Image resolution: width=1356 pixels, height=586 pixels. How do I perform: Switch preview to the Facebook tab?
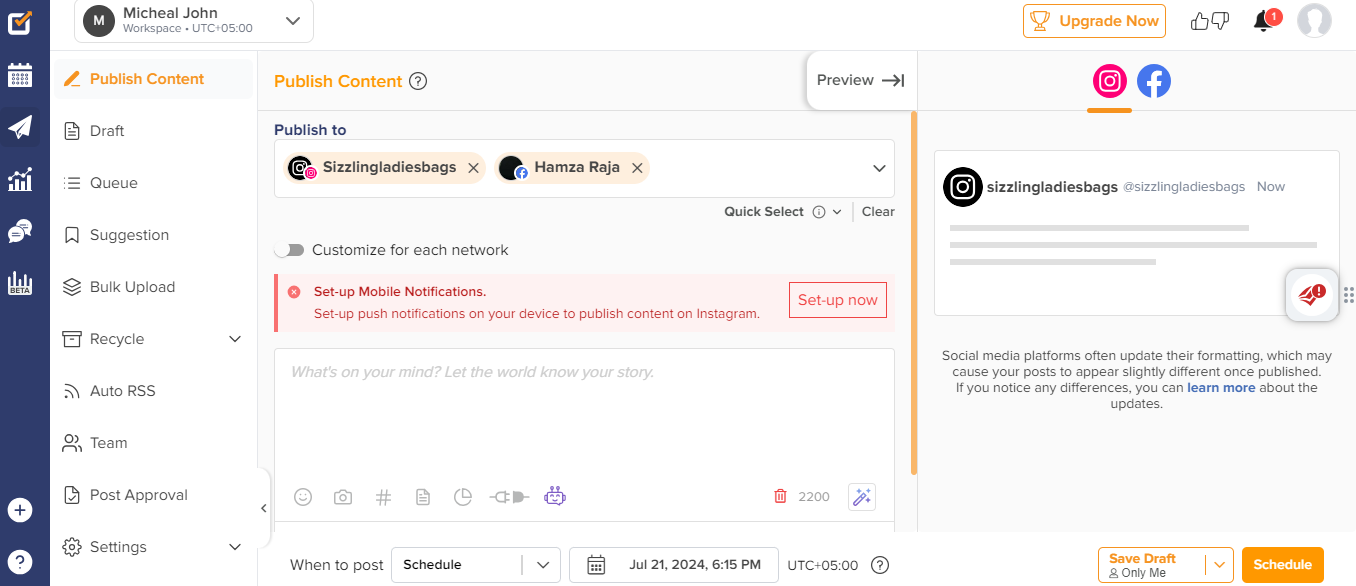click(x=1154, y=81)
